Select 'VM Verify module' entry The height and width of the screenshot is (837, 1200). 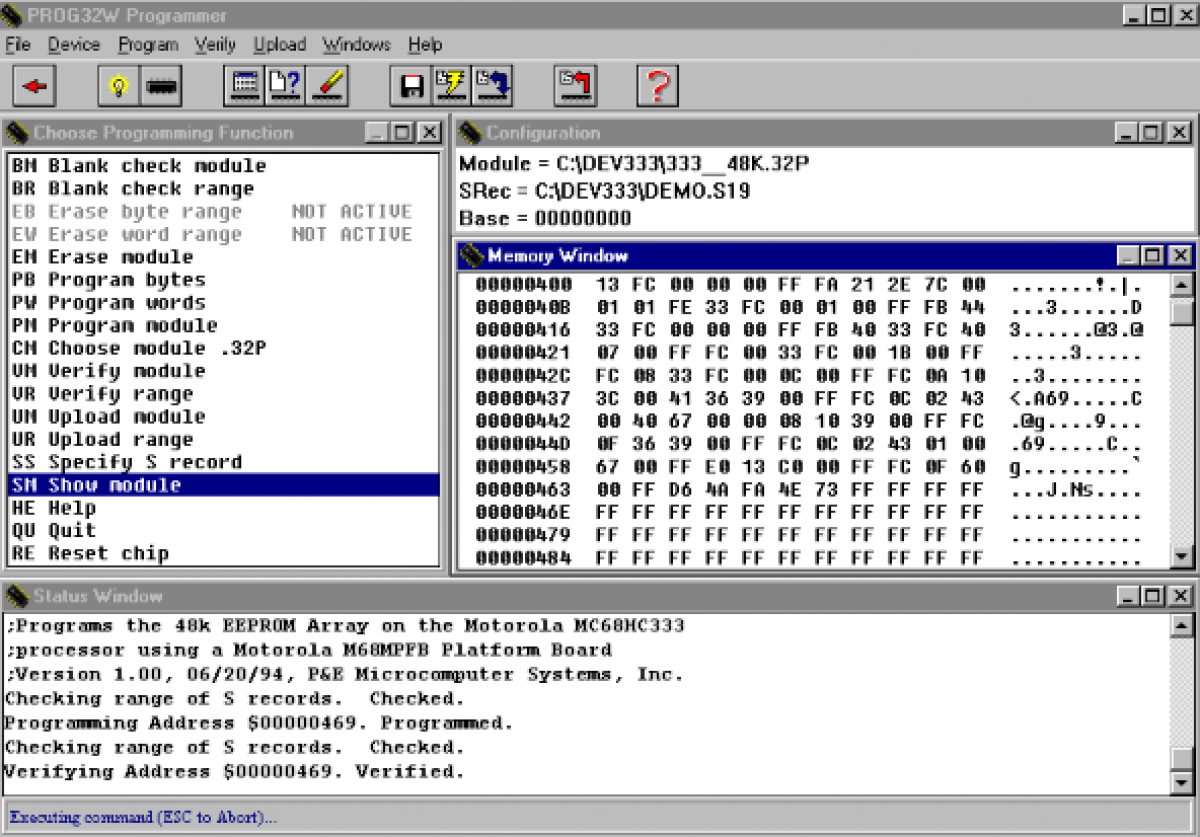coord(108,371)
